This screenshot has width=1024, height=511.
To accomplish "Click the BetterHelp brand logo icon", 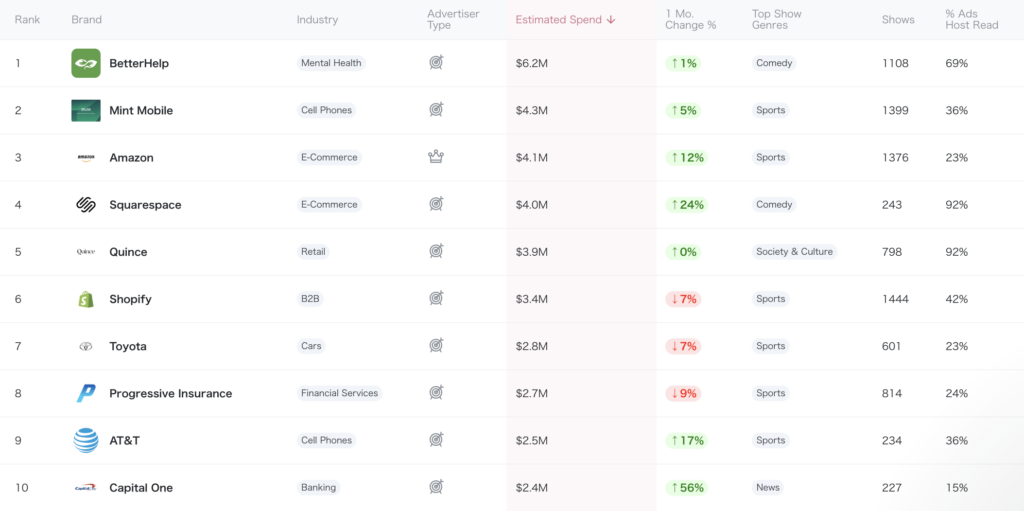I will point(86,63).
